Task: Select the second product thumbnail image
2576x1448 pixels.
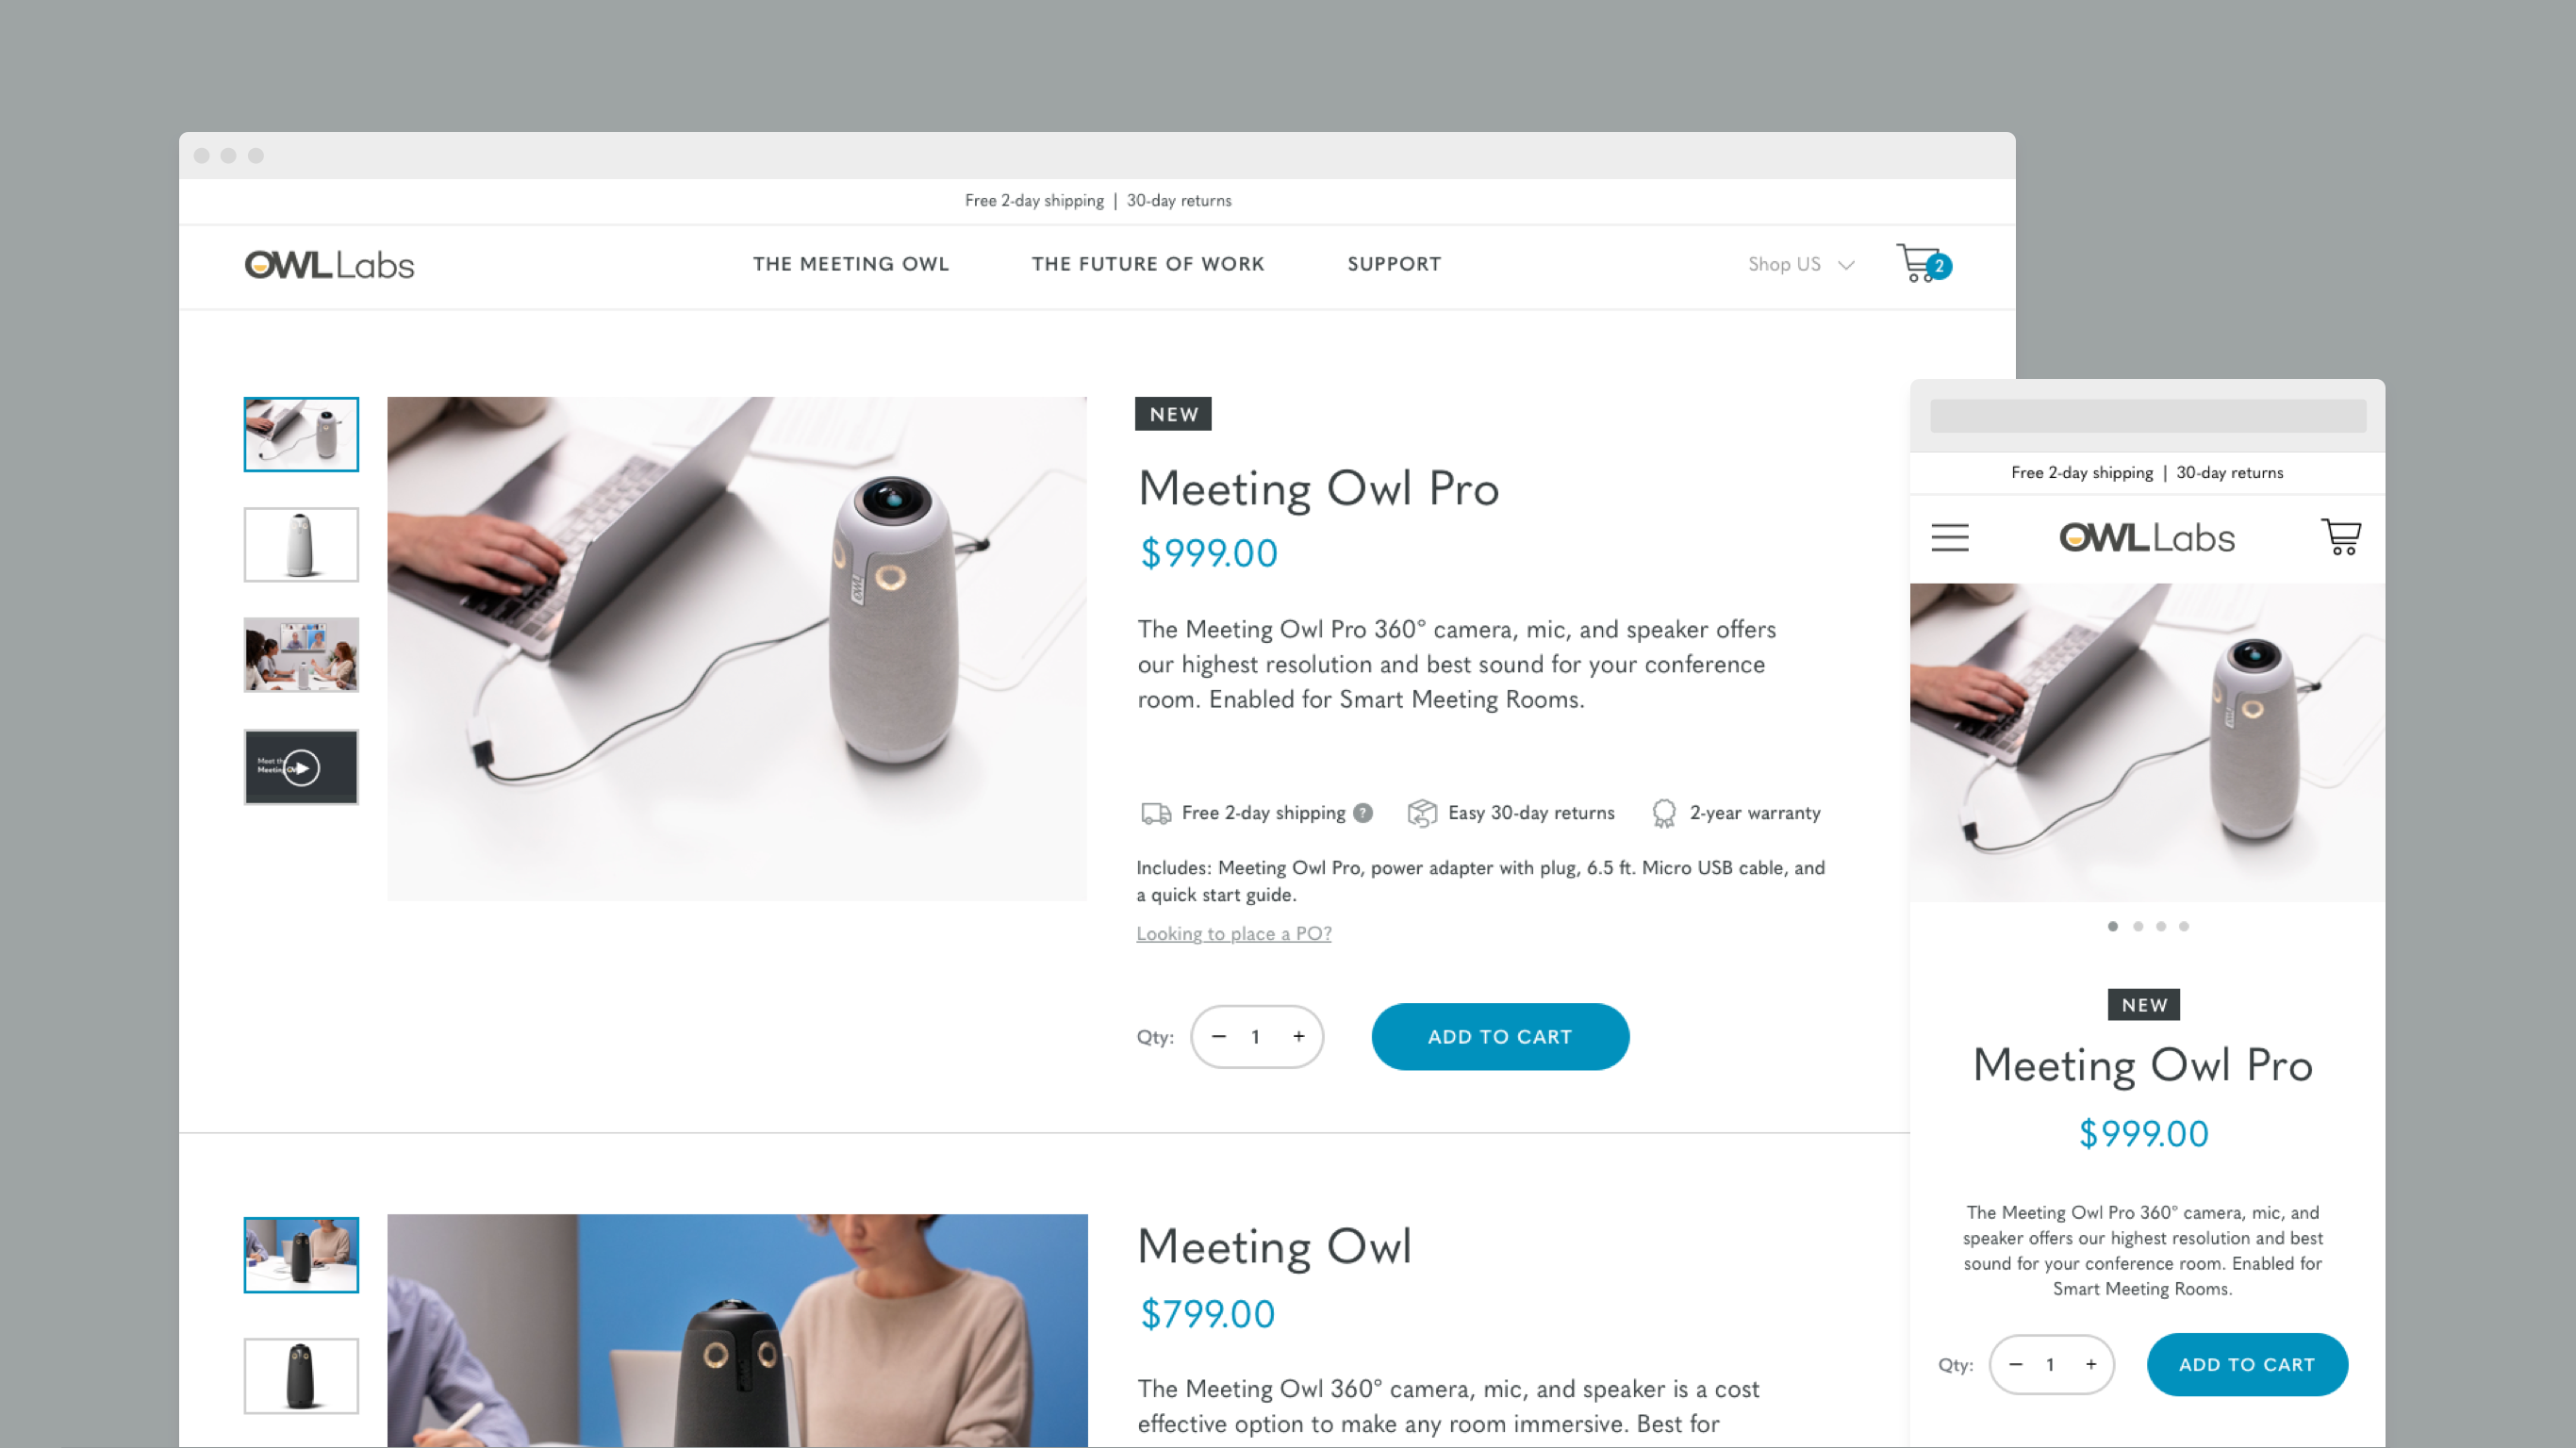Action: point(301,545)
